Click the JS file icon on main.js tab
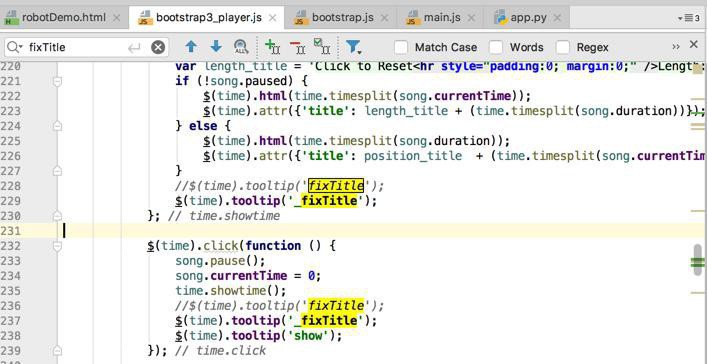Image resolution: width=707 pixels, height=364 pixels. (x=413, y=18)
